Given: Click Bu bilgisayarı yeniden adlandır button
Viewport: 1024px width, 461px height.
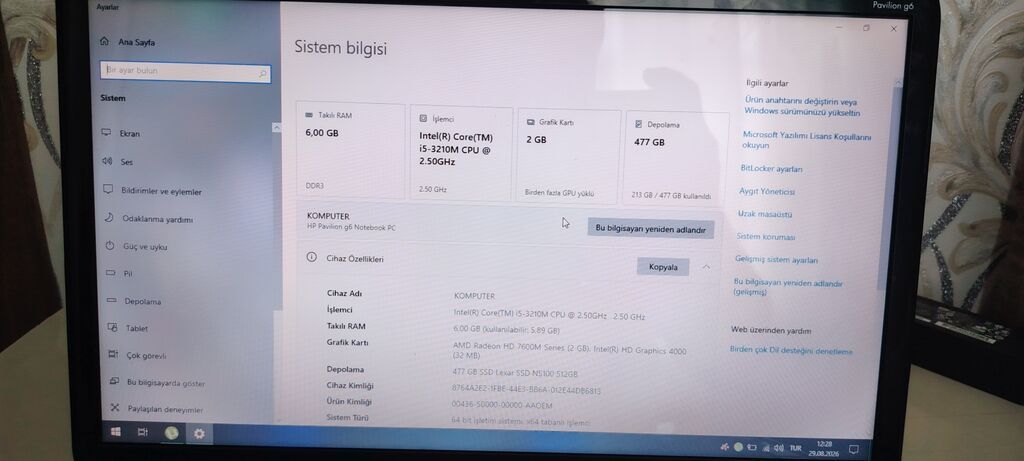Looking at the screenshot, I should (x=650, y=229).
